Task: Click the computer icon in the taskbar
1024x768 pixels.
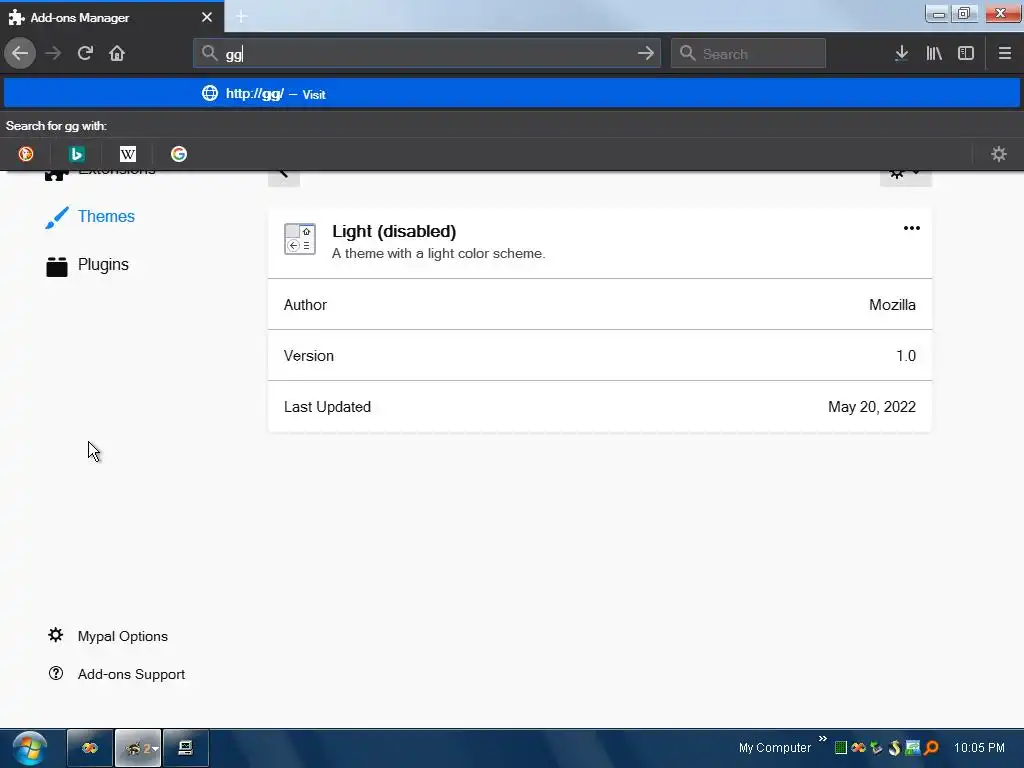Action: [185, 748]
